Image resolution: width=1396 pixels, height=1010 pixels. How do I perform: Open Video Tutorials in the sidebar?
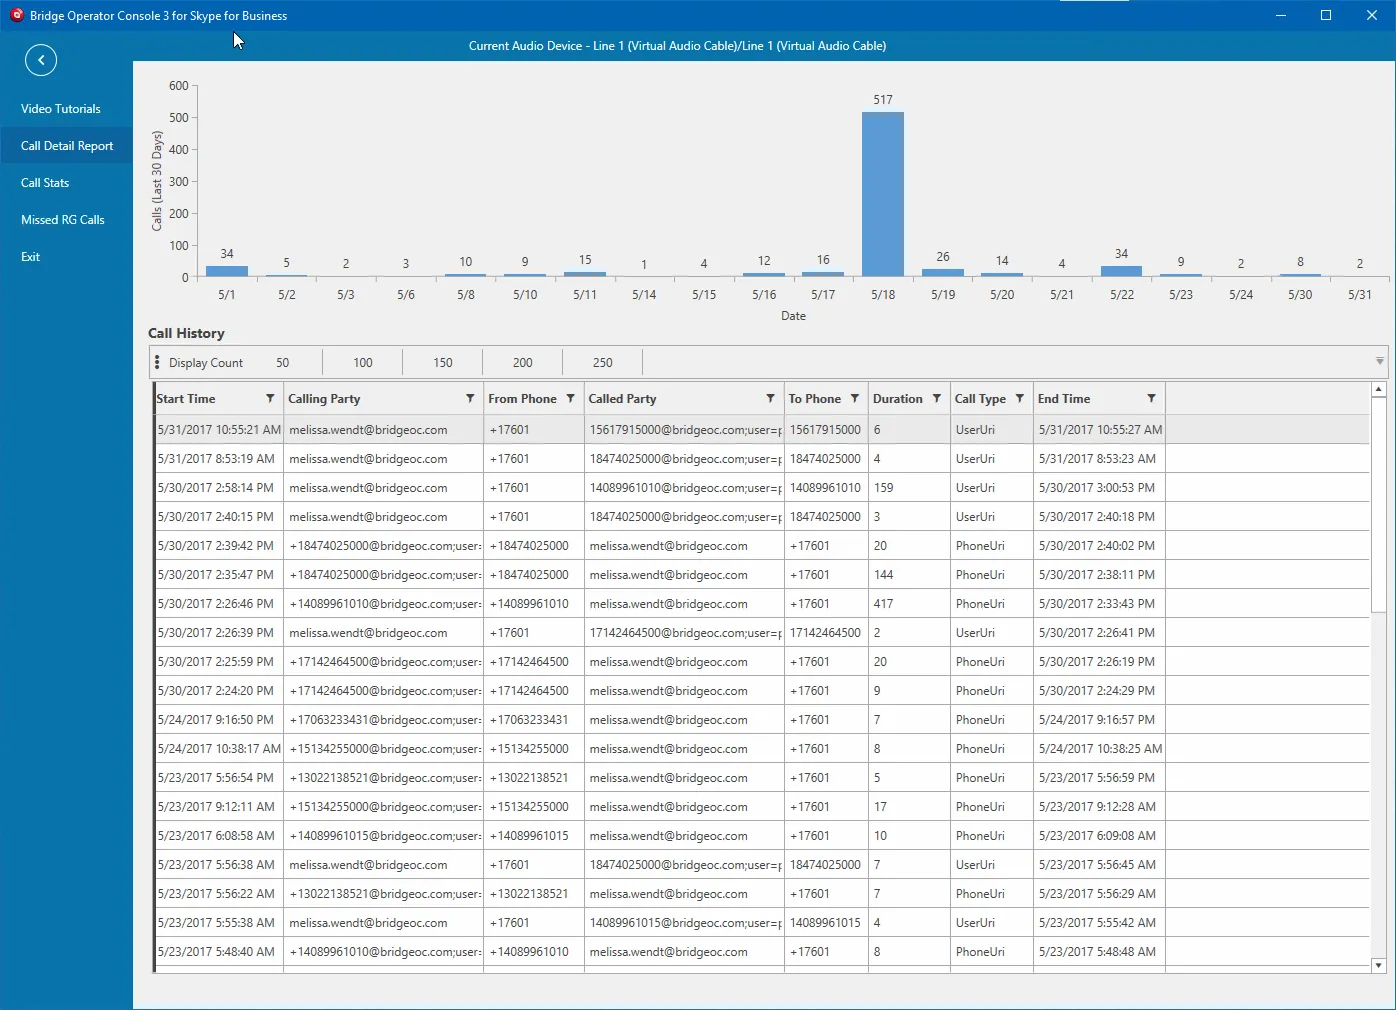pos(61,109)
